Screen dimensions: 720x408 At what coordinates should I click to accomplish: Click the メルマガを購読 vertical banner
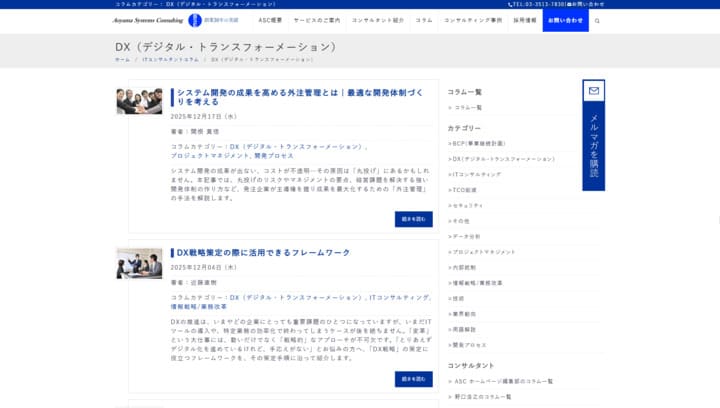[594, 145]
